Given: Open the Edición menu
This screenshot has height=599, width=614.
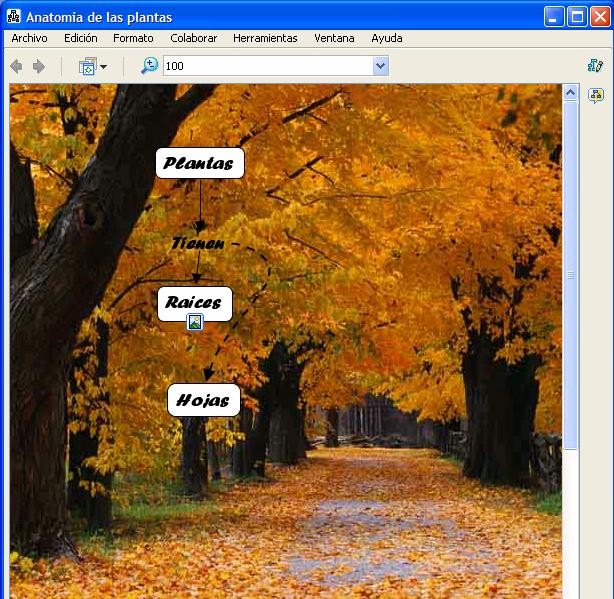Looking at the screenshot, I should click(x=81, y=38).
